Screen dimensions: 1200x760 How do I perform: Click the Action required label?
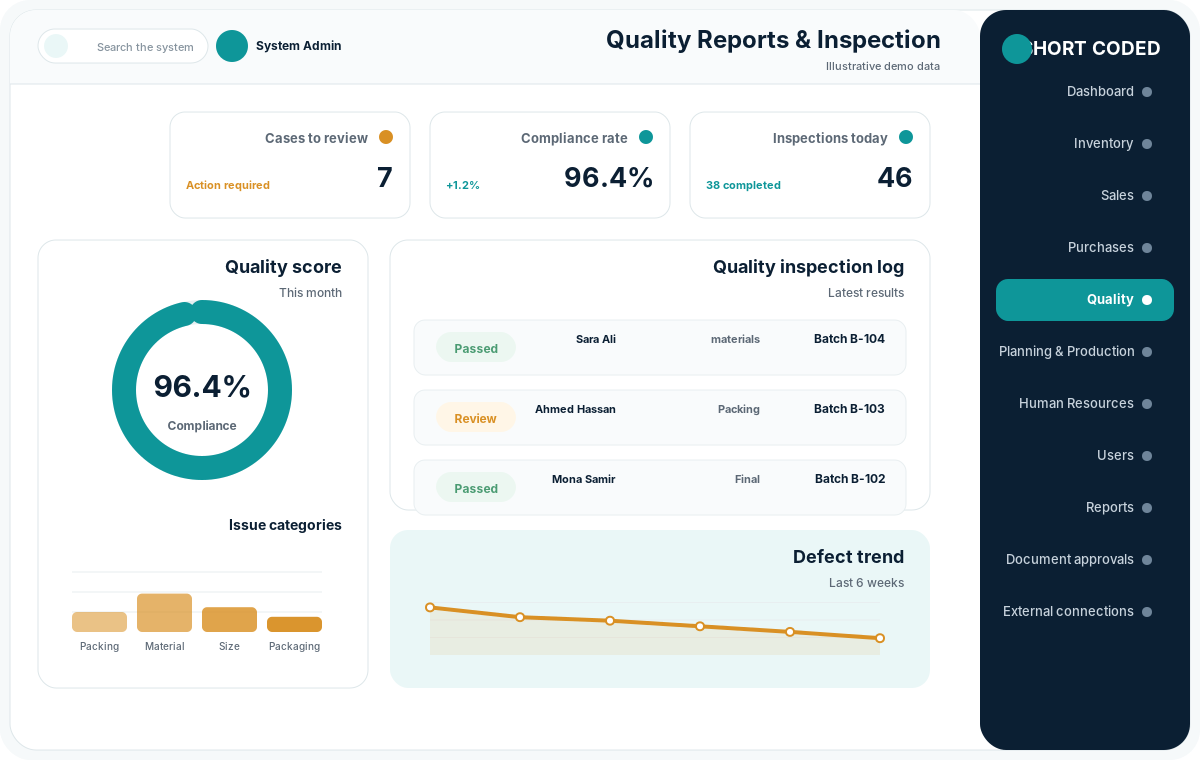point(228,185)
